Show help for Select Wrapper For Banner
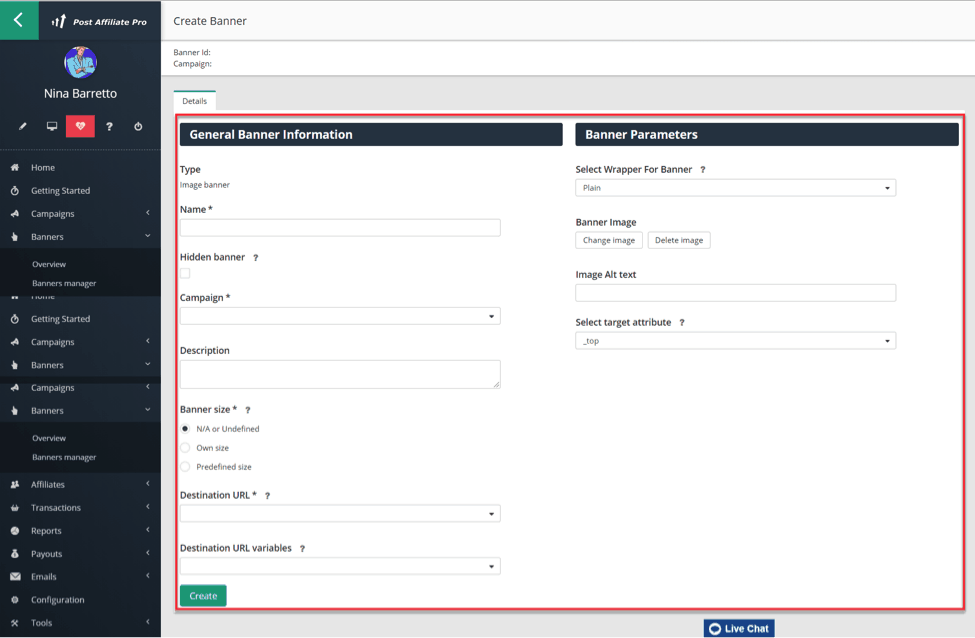 (703, 170)
